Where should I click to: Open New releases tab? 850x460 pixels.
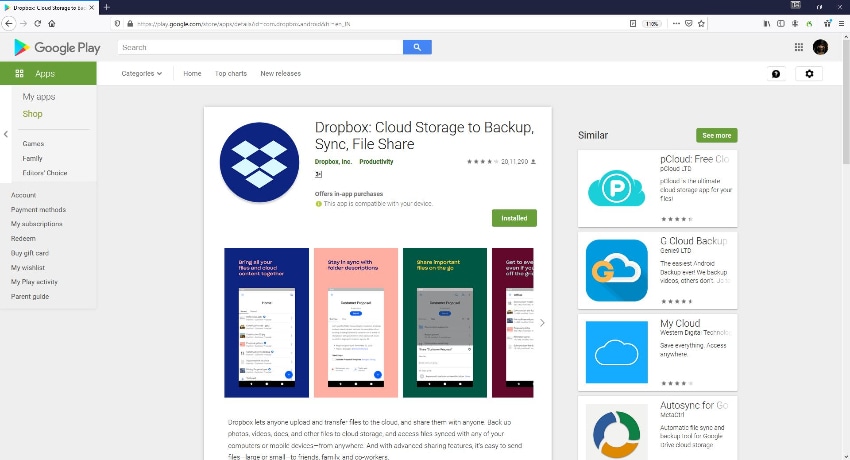pyautogui.click(x=280, y=74)
